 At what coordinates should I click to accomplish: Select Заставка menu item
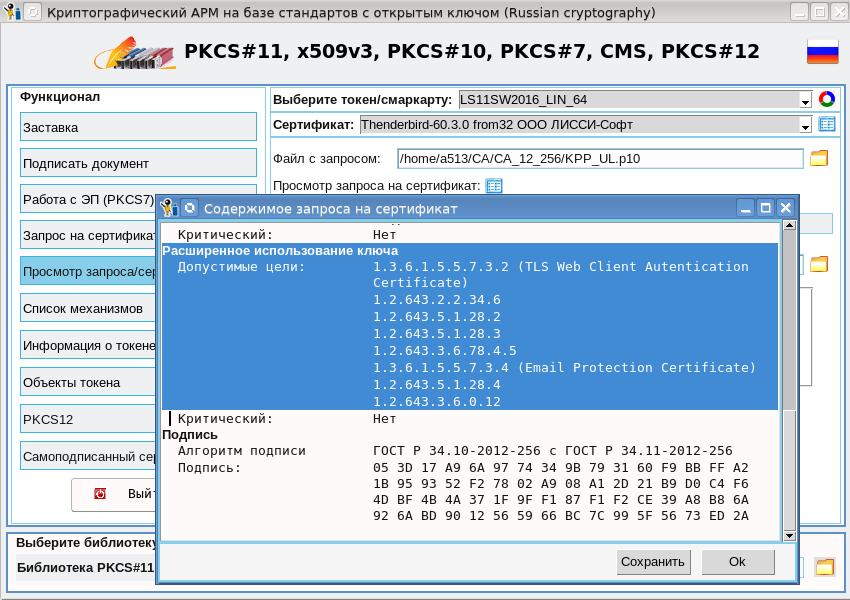(x=138, y=127)
